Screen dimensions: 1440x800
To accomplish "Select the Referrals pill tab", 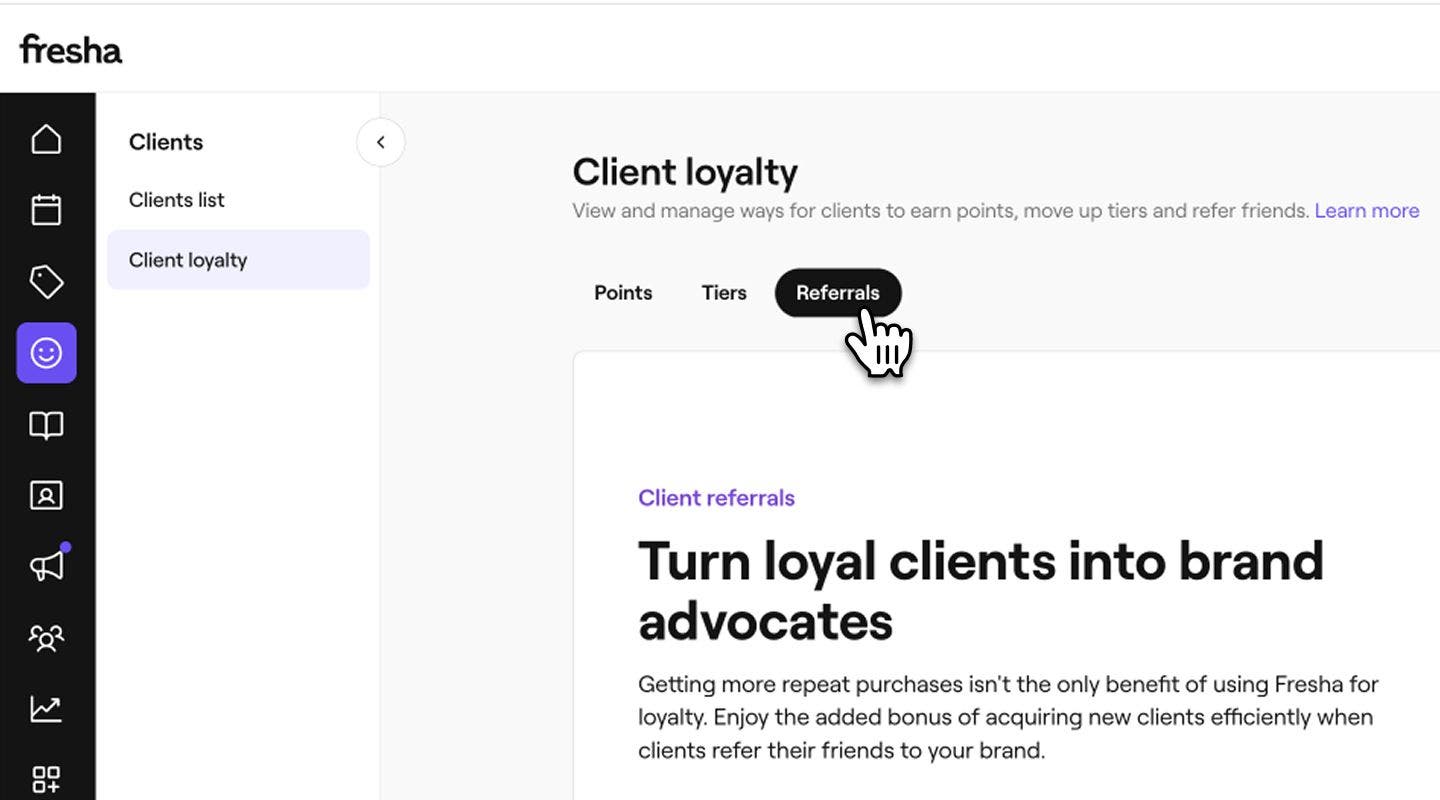I will tap(838, 292).
